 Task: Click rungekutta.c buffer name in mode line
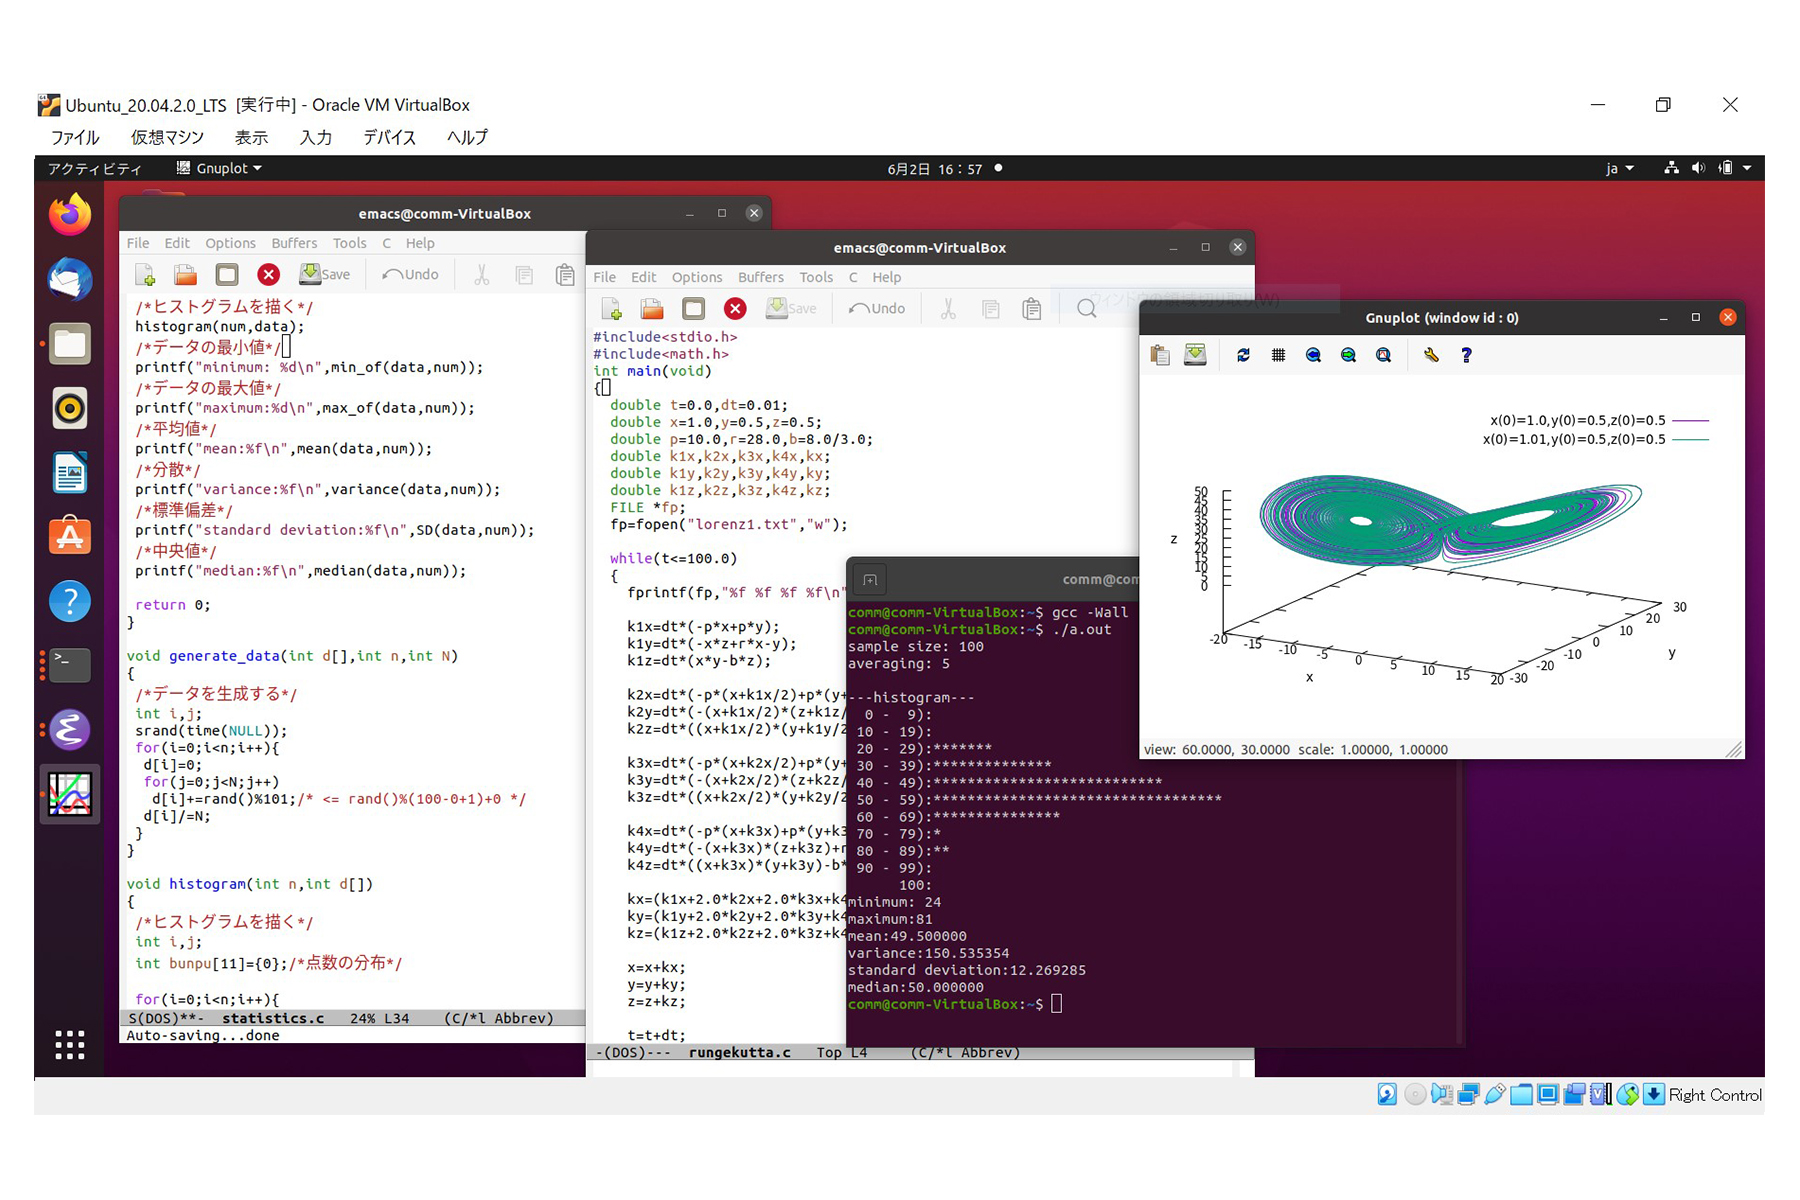coord(739,1052)
